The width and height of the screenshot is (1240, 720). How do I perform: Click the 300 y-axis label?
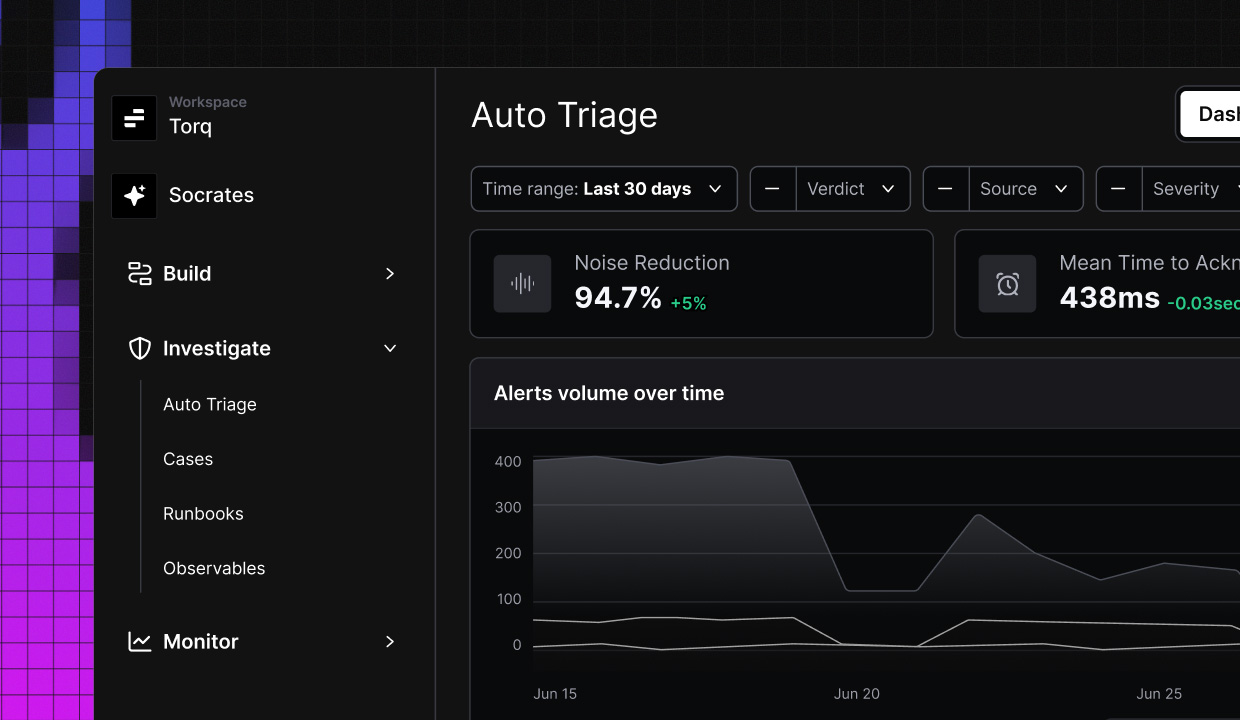tap(508, 508)
